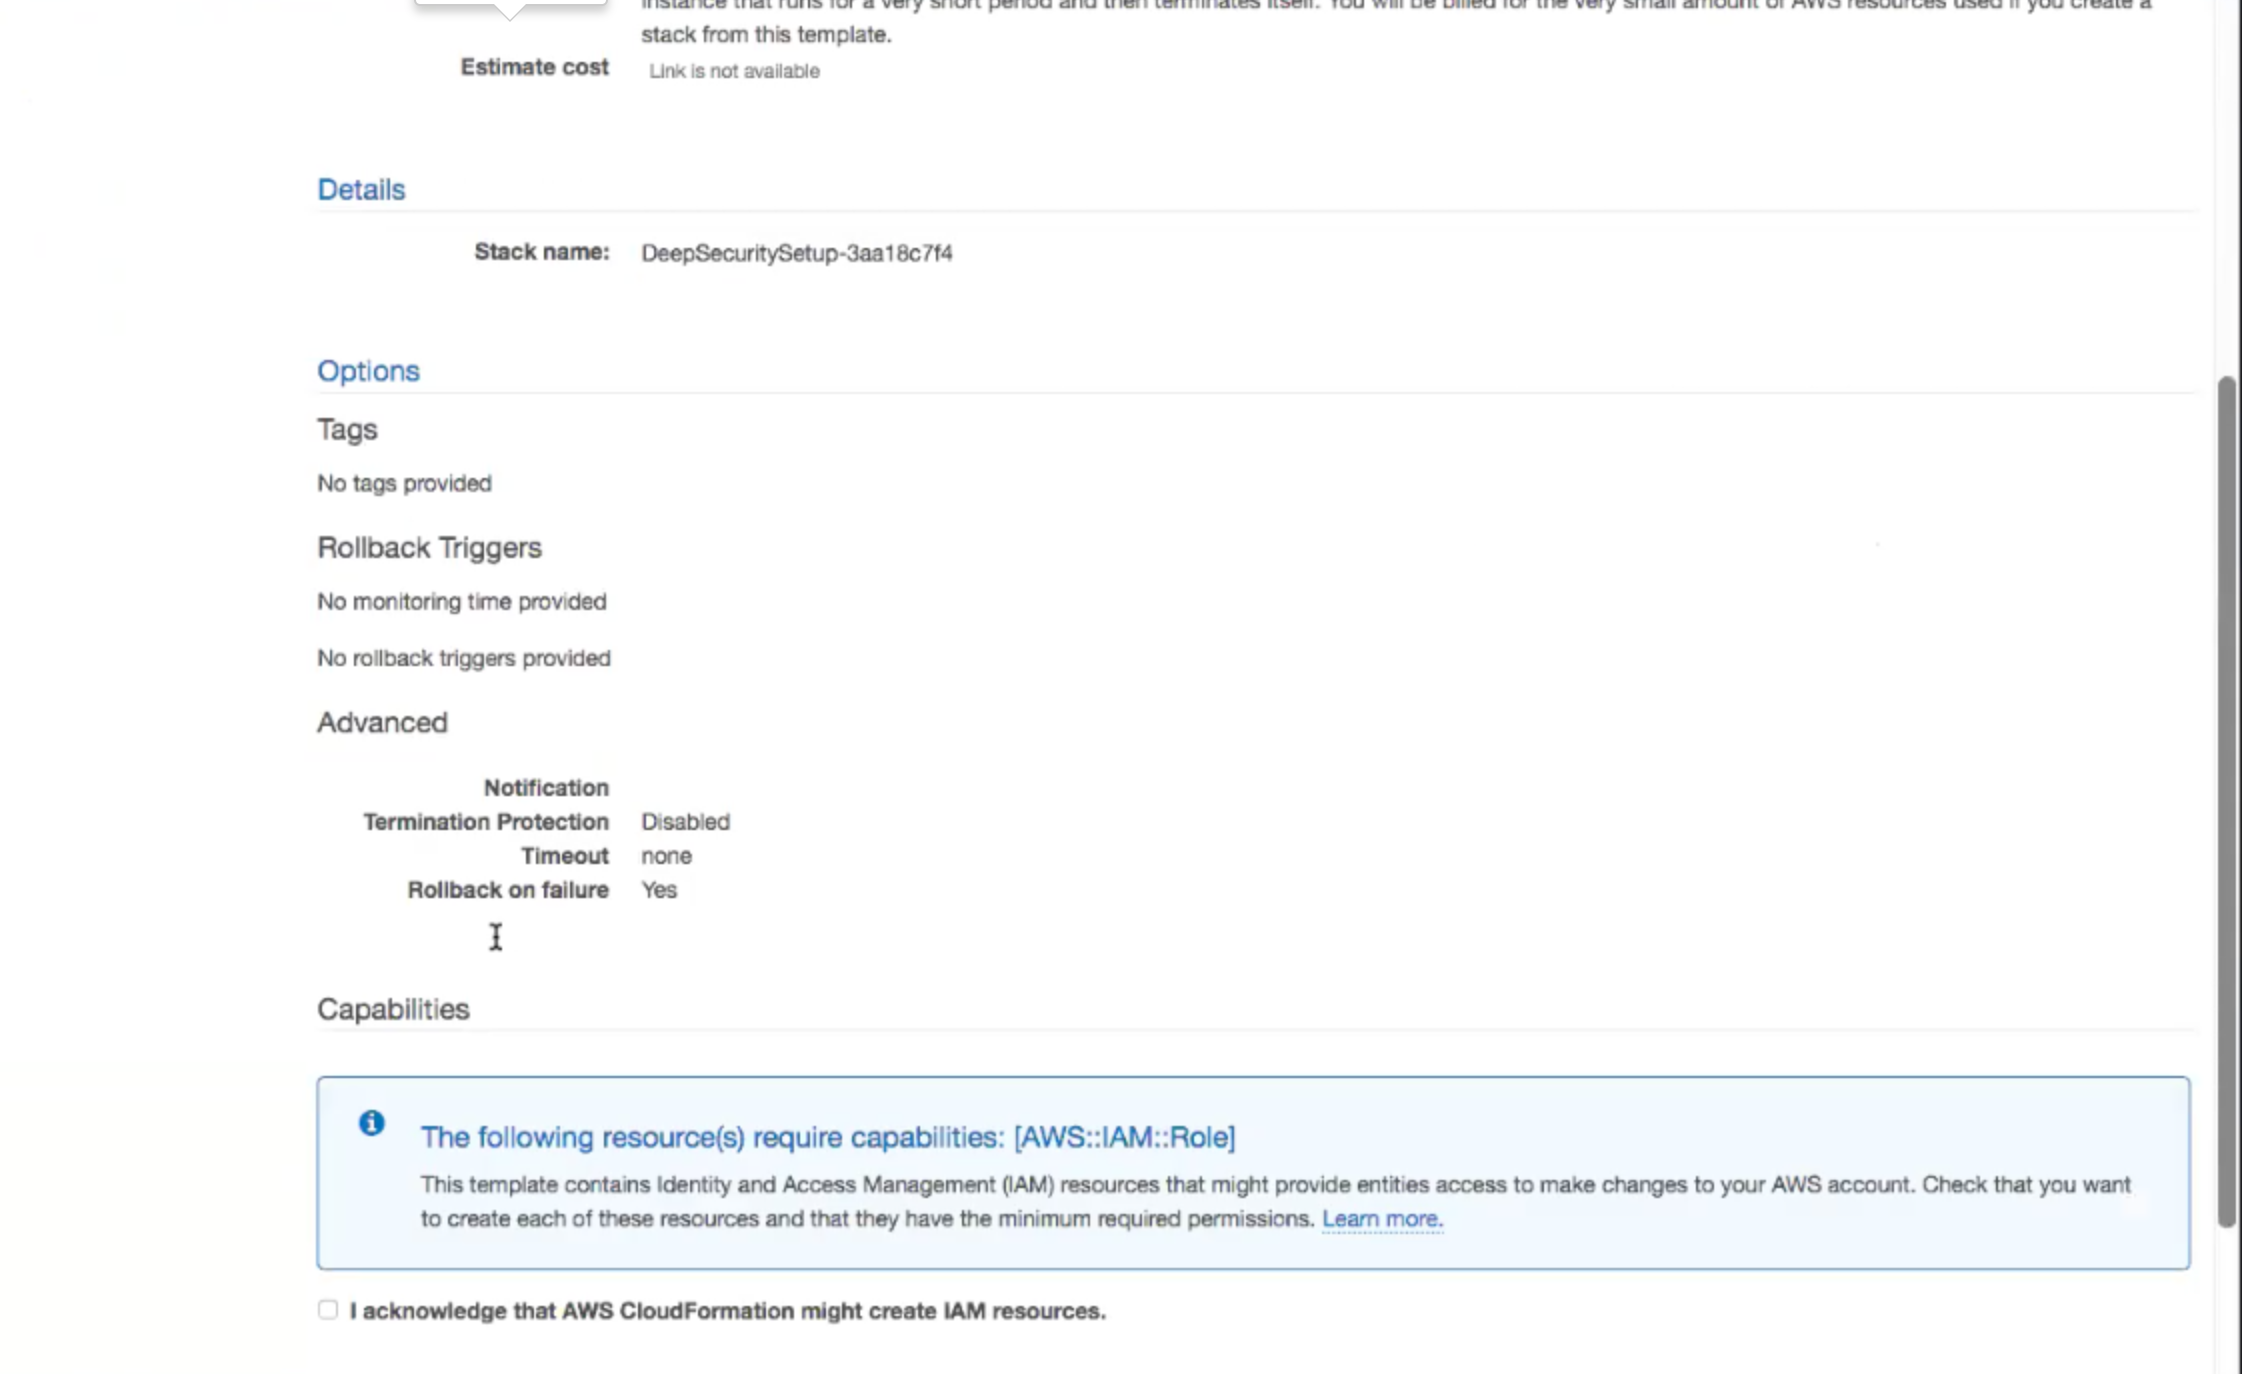
Task: Click the Tags subheading
Action: 347,430
